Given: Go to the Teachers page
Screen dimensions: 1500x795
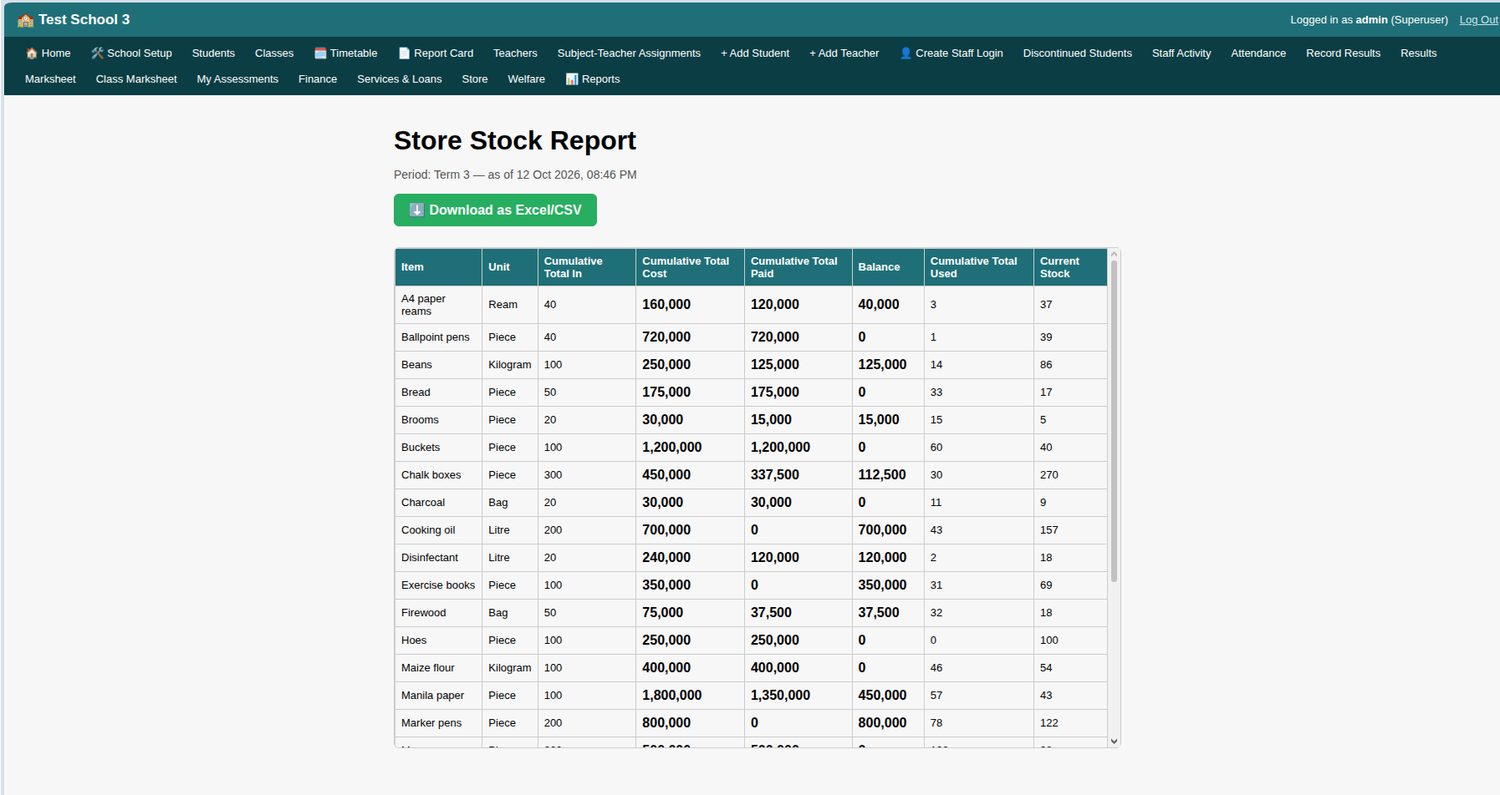Looking at the screenshot, I should click(x=515, y=53).
